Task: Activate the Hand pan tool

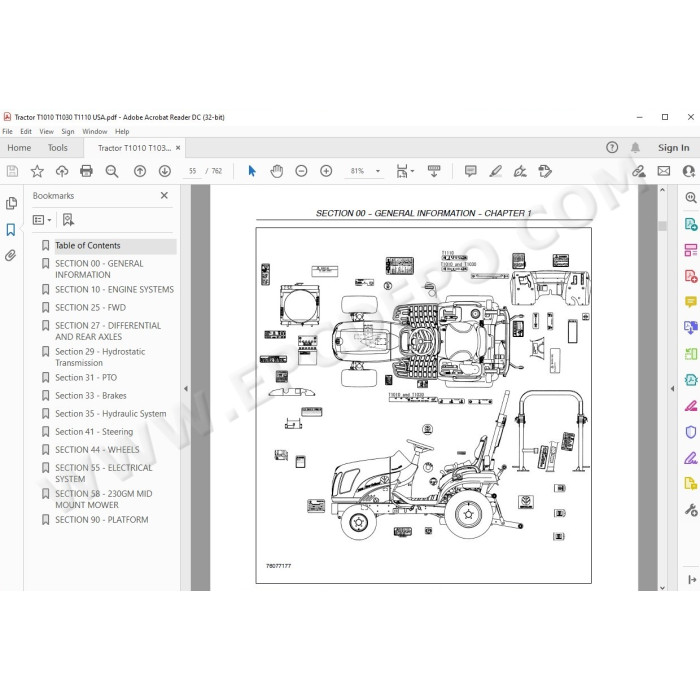Action: 277,171
